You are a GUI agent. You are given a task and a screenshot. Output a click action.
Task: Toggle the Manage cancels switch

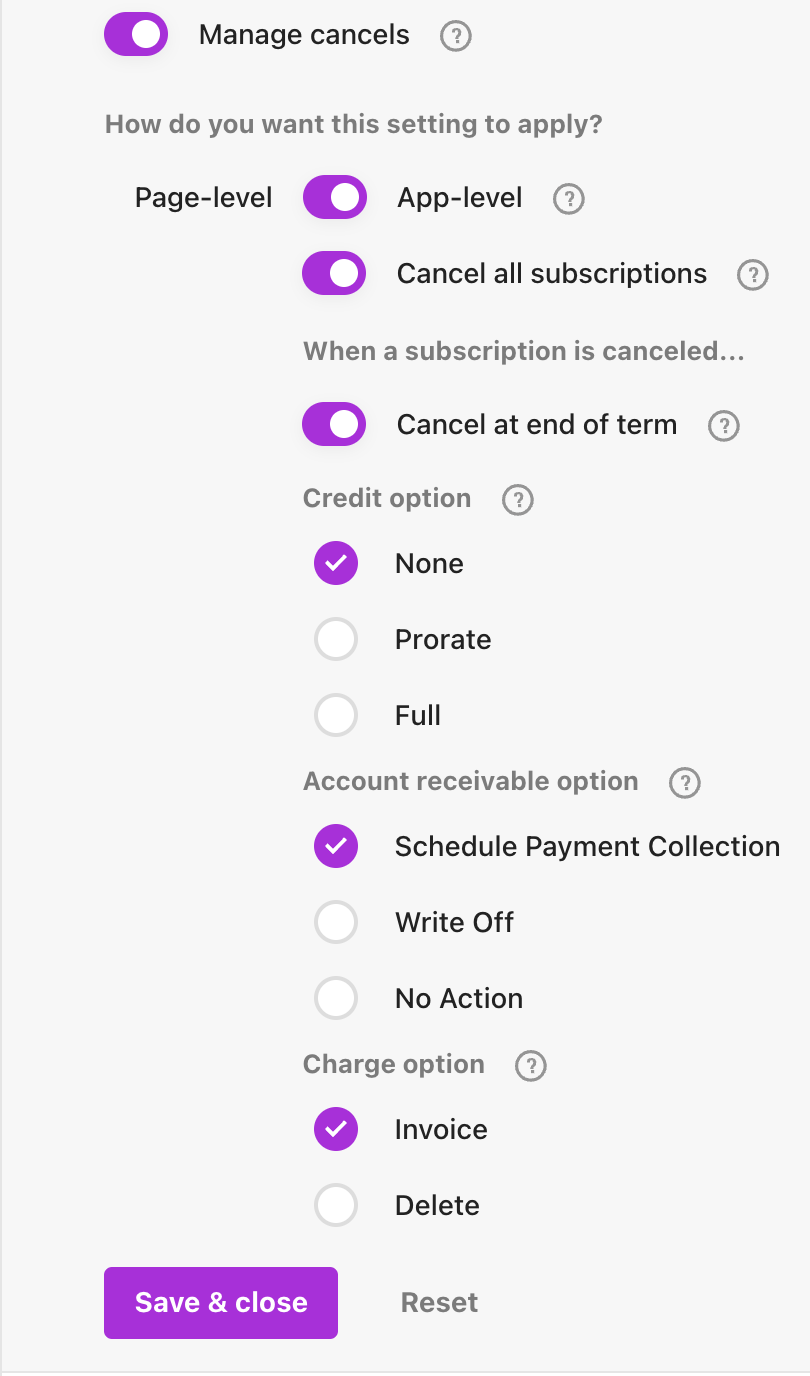pyautogui.click(x=136, y=35)
